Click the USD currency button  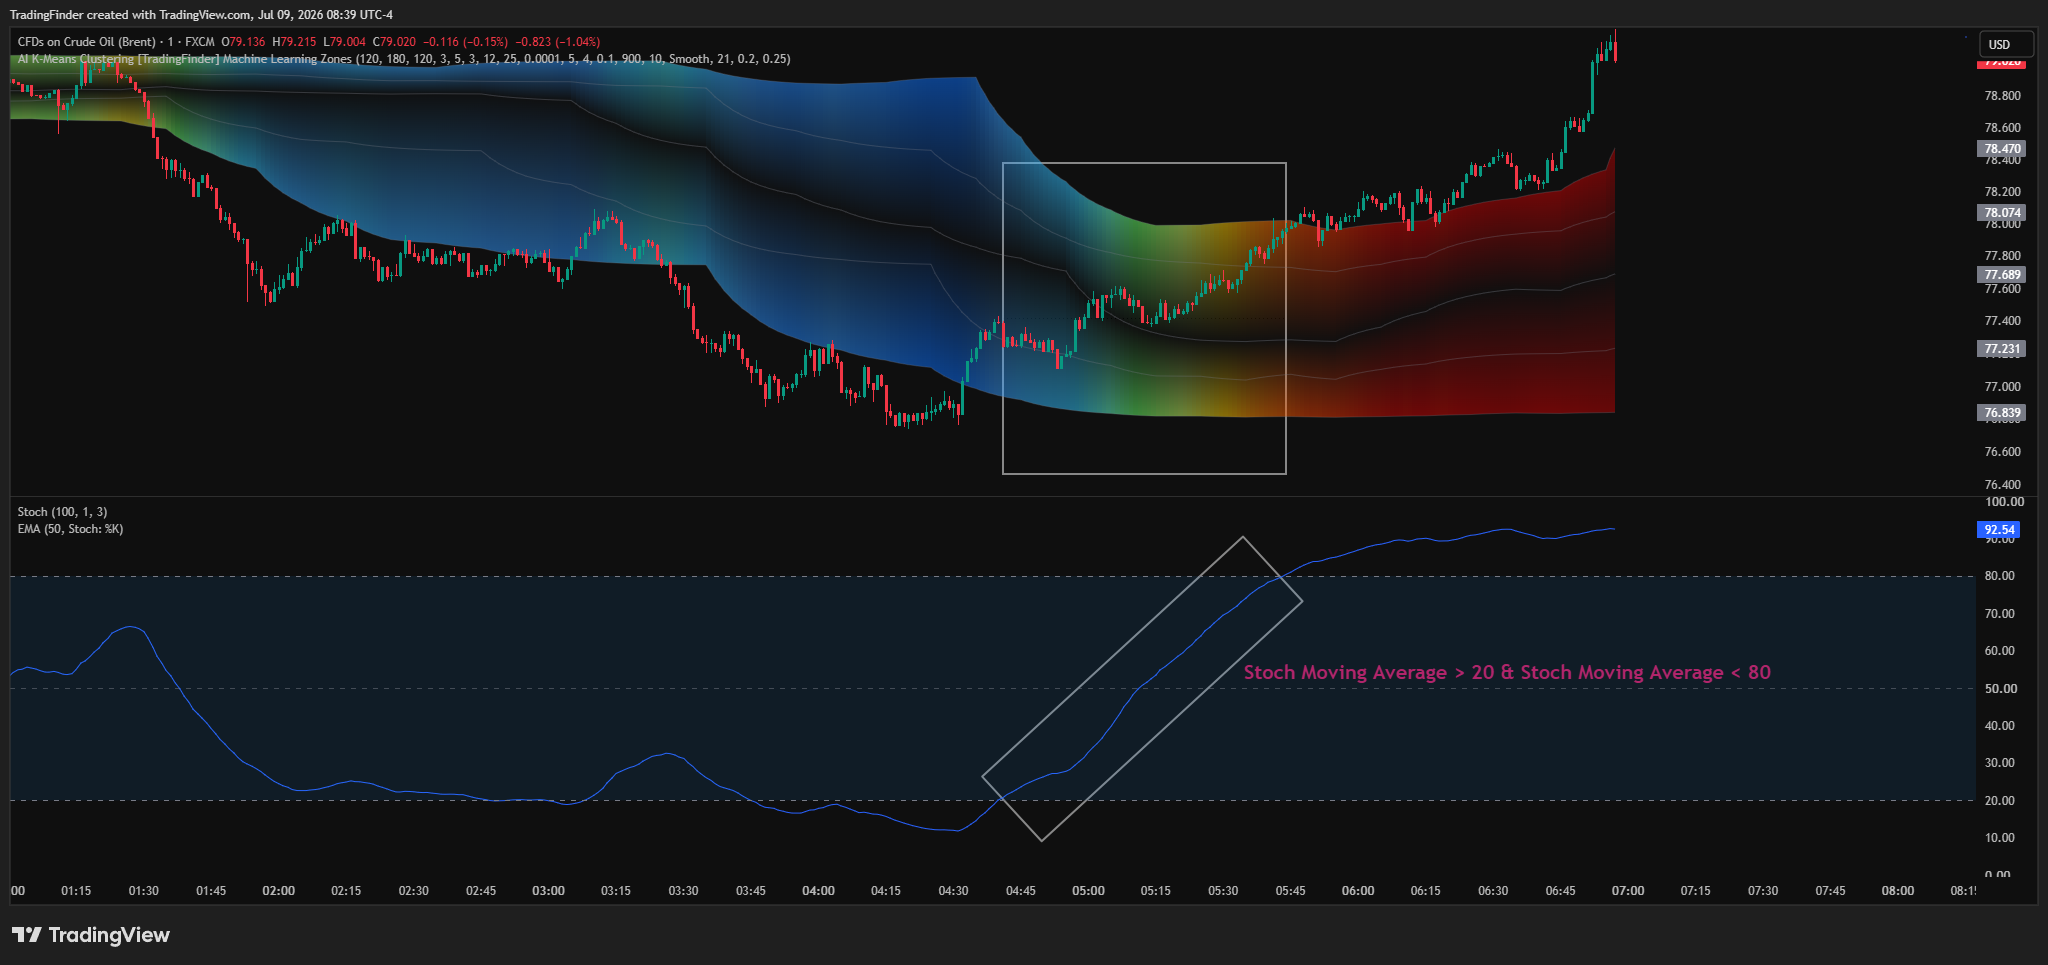click(x=2005, y=44)
